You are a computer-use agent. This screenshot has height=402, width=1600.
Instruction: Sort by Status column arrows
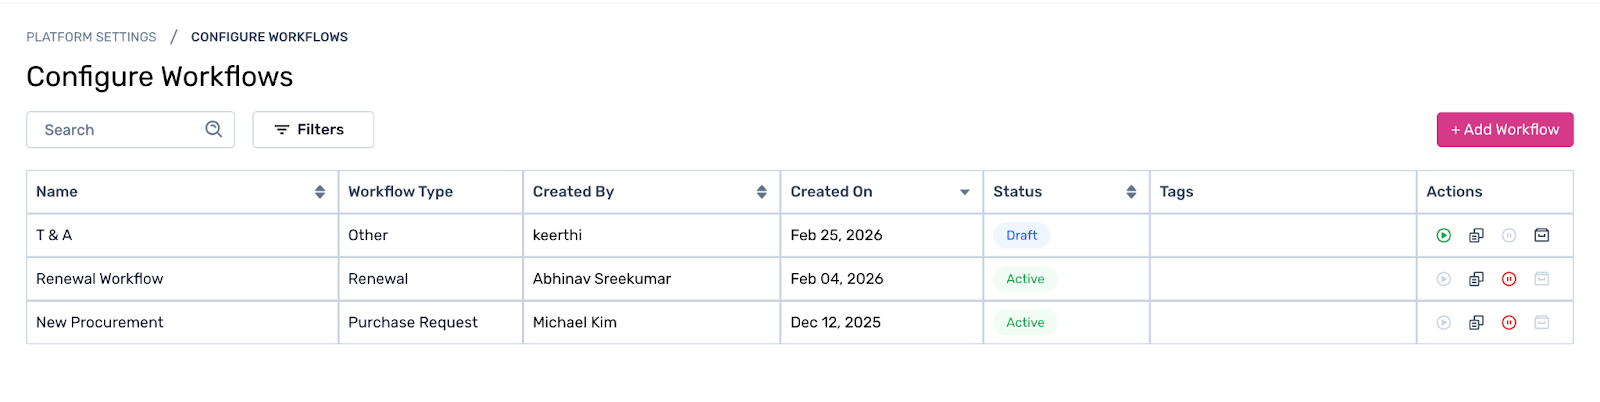pos(1131,192)
